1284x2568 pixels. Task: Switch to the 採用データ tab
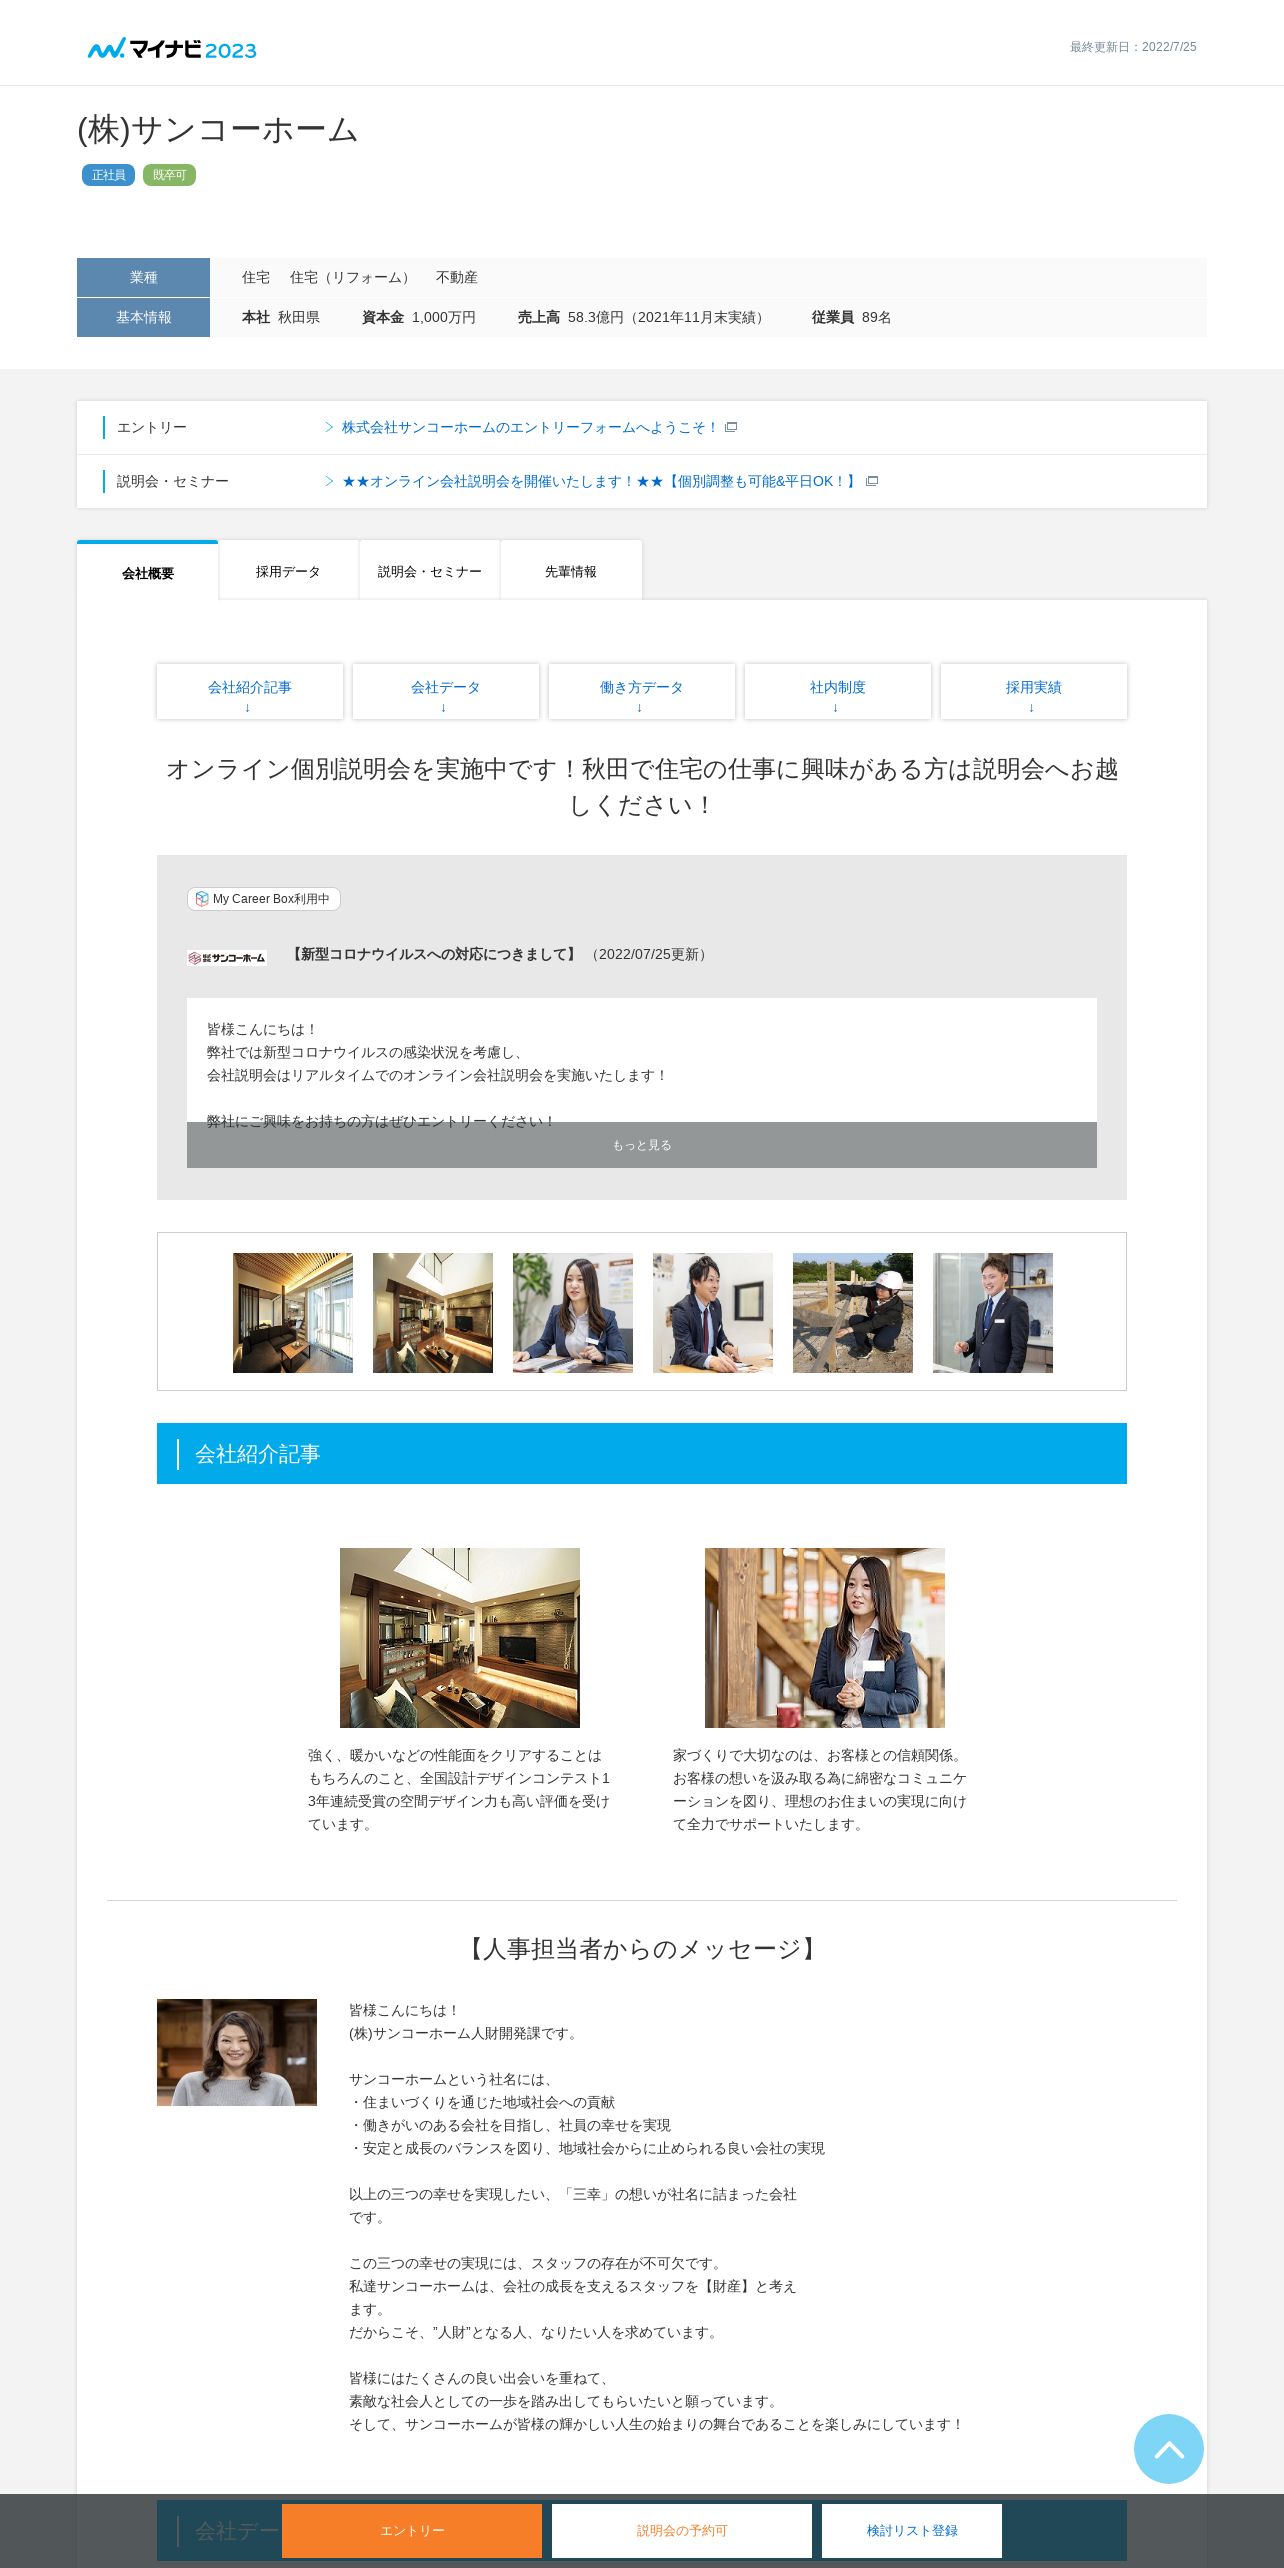tap(288, 571)
